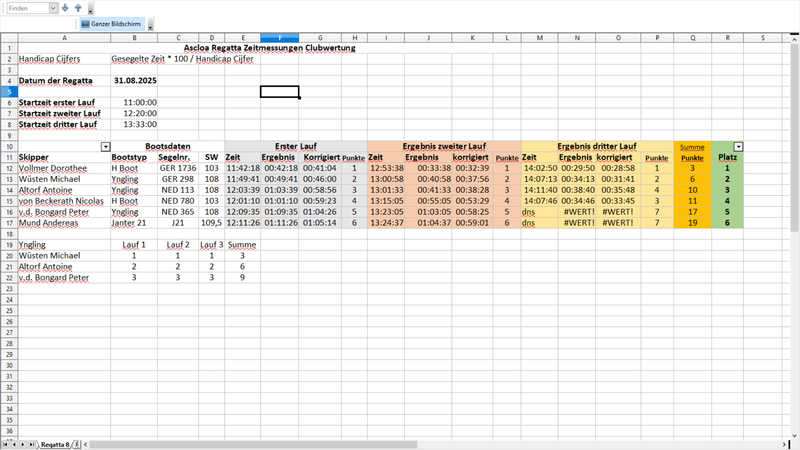Image resolution: width=800 pixels, height=450 pixels.
Task: Select the start time 13:33:00 cell
Action: (x=134, y=124)
